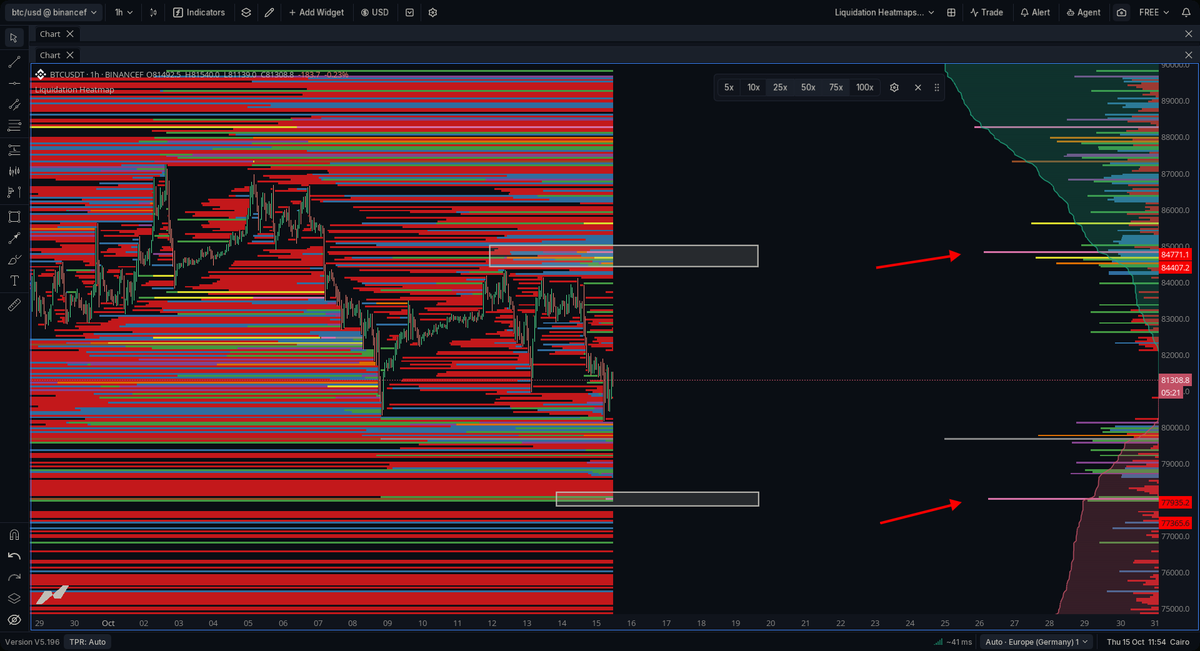Screen dimensions: 1200x651
Task: Select the lower Chart tab
Action: [x=50, y=55]
